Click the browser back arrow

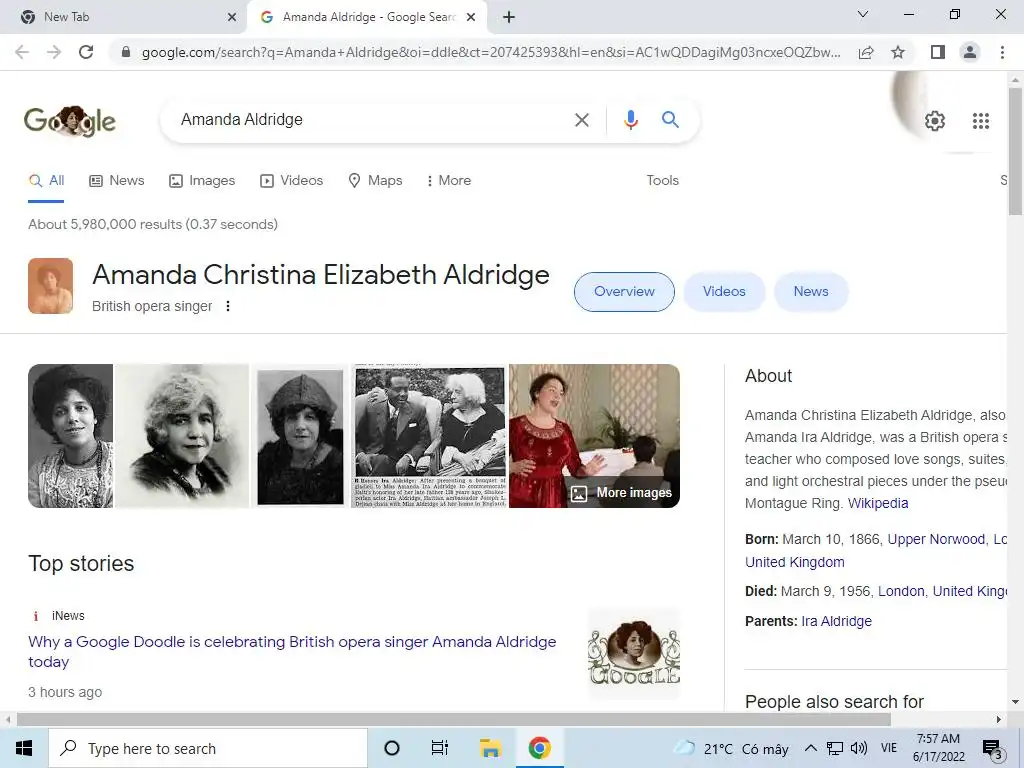pyautogui.click(x=22, y=52)
